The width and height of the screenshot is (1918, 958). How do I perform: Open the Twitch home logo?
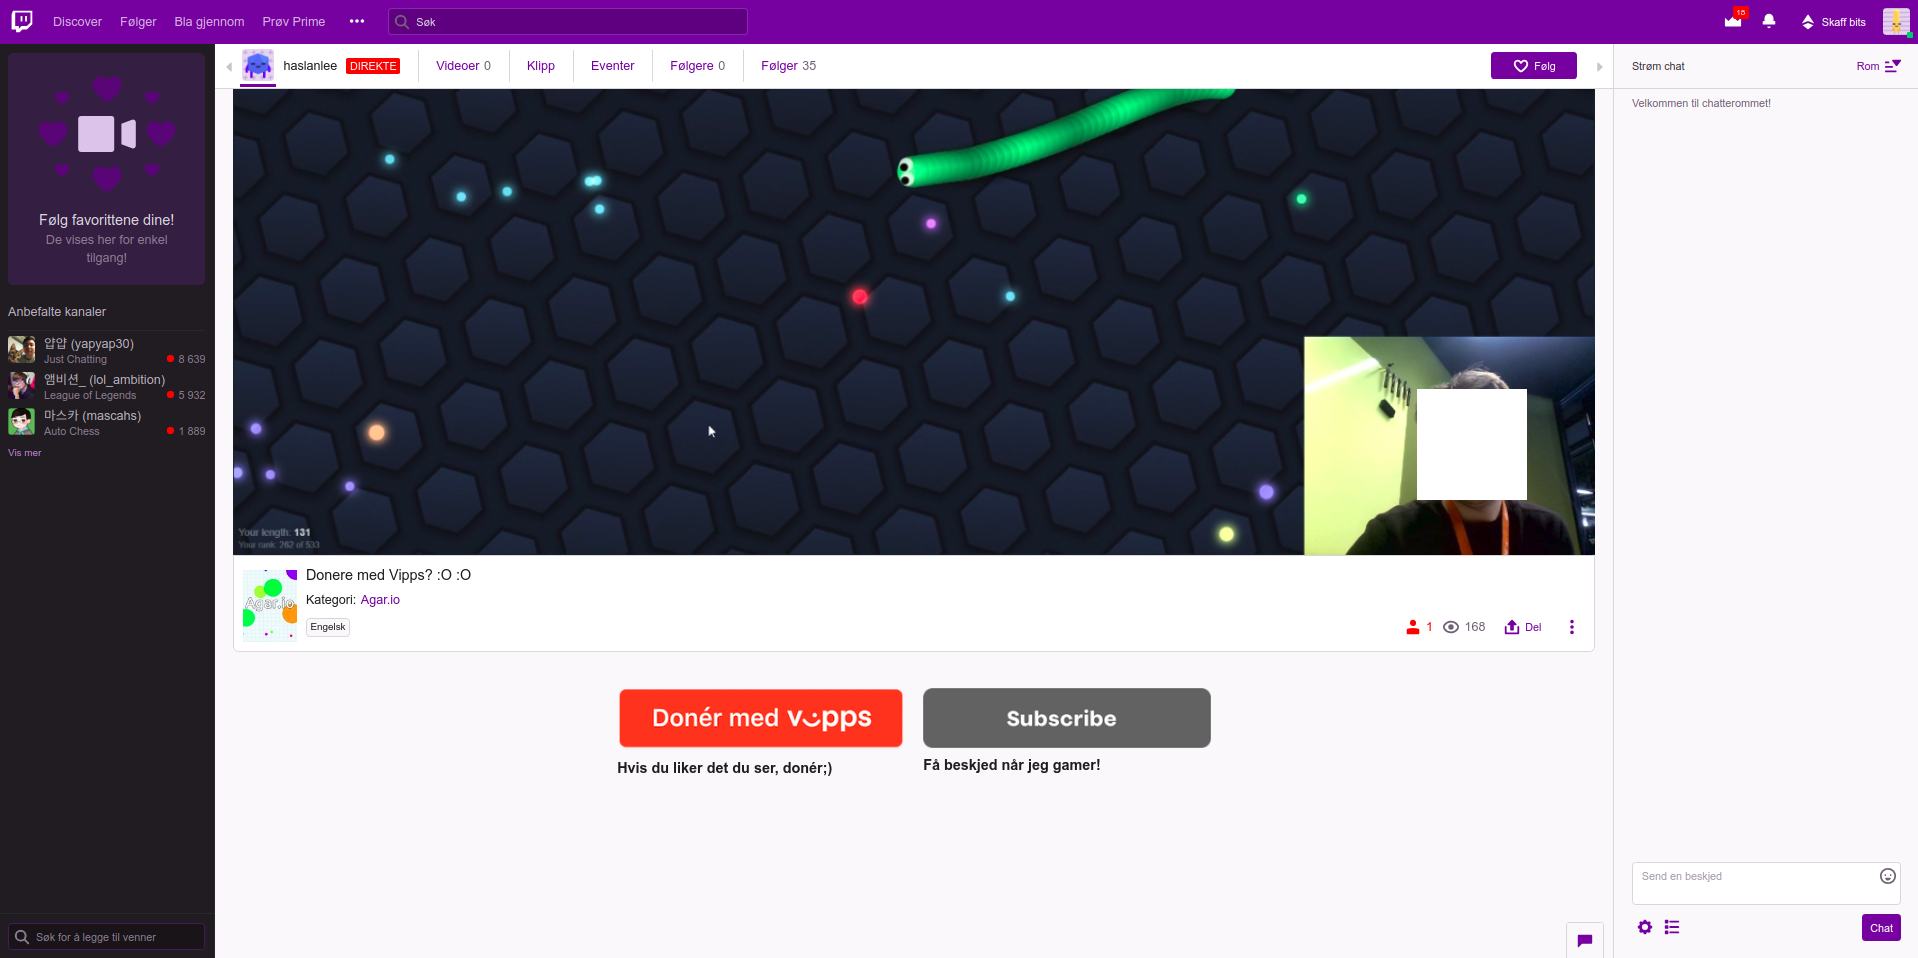tap(22, 21)
